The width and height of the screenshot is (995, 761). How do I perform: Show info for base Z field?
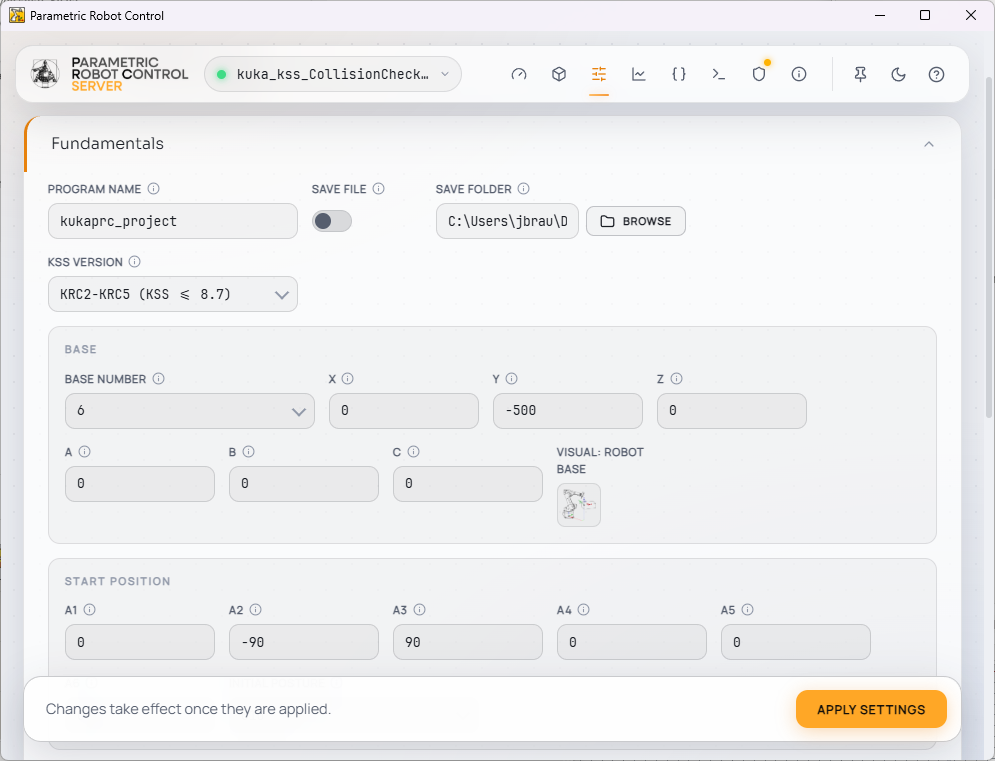(x=676, y=378)
